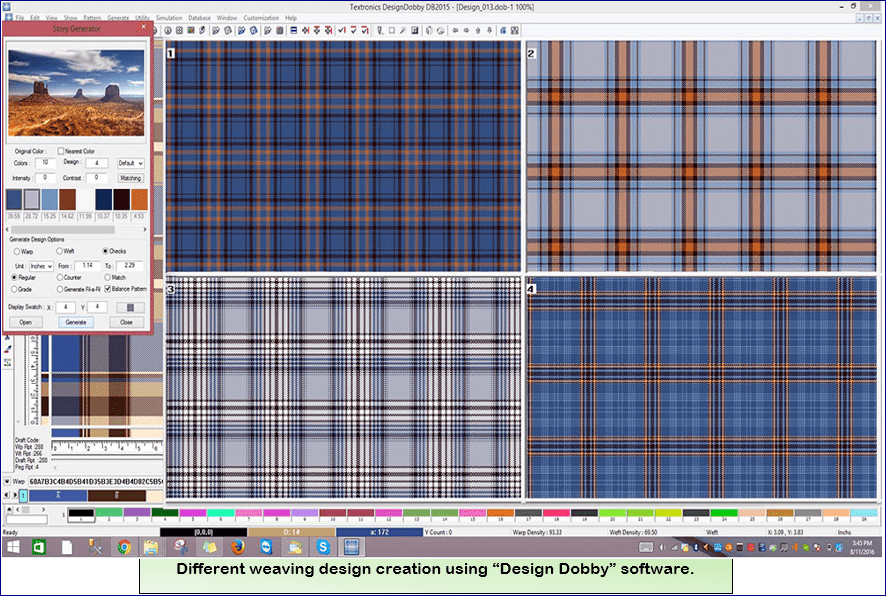The image size is (886, 596).
Task: Click the Open button in Story Generator
Action: tap(25, 322)
